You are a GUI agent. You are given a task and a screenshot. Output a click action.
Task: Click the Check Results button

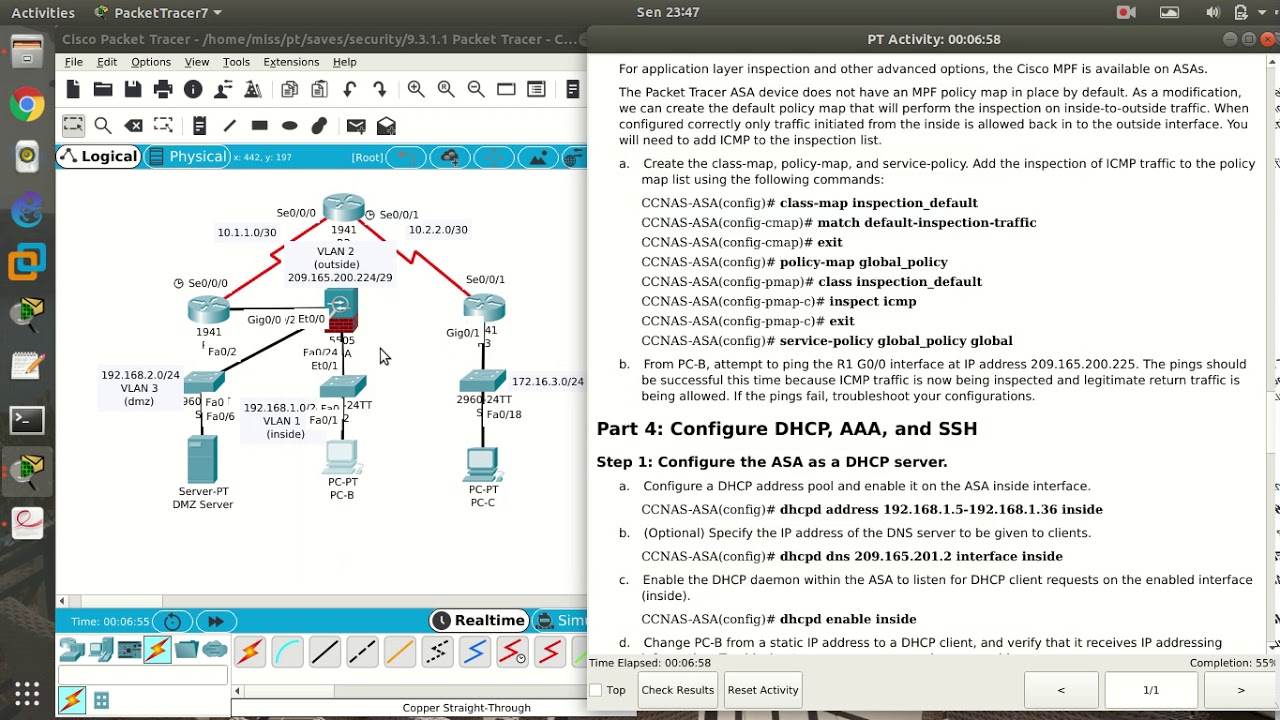pyautogui.click(x=678, y=690)
